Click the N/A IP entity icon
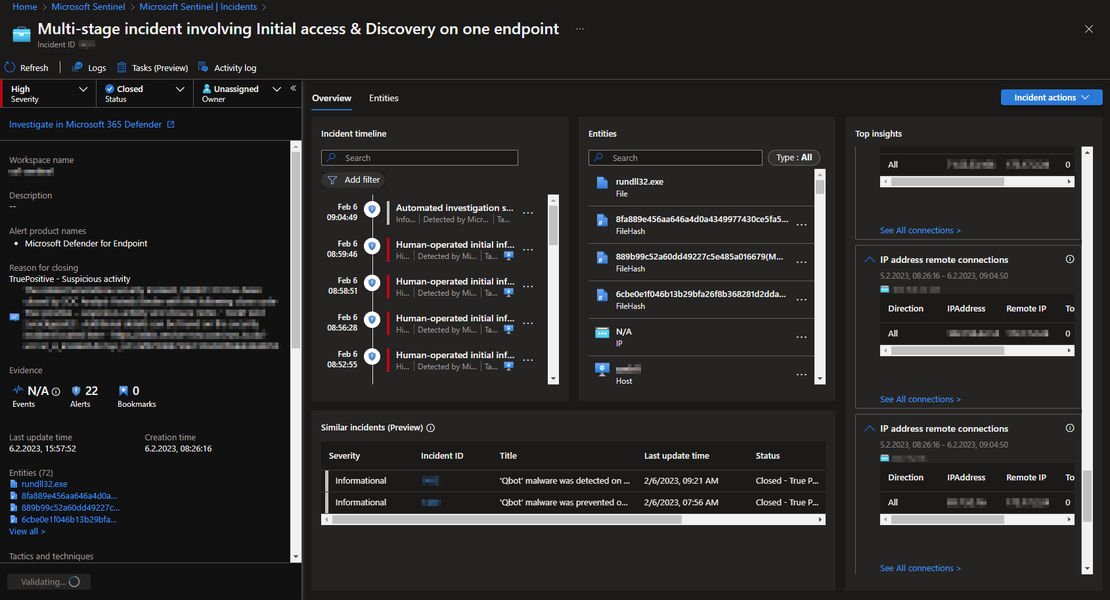 602,333
